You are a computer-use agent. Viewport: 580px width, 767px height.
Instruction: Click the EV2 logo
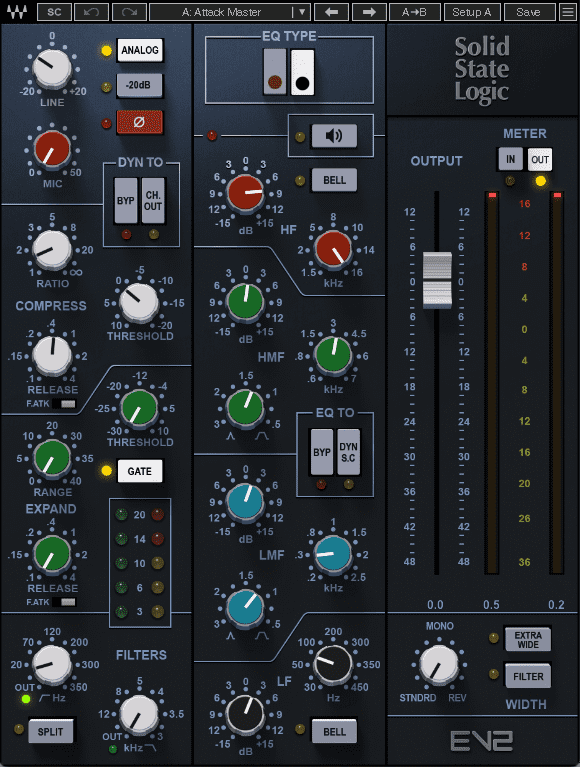click(481, 741)
